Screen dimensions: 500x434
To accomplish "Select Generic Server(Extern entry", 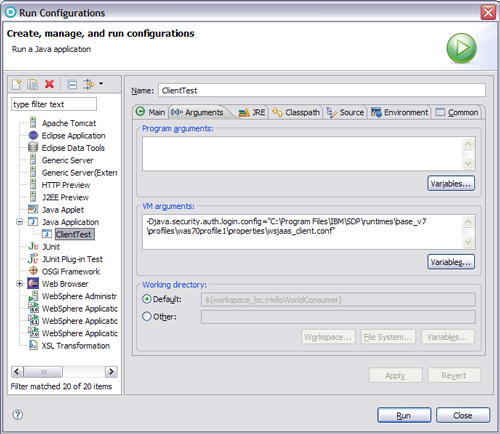I will click(x=79, y=173).
